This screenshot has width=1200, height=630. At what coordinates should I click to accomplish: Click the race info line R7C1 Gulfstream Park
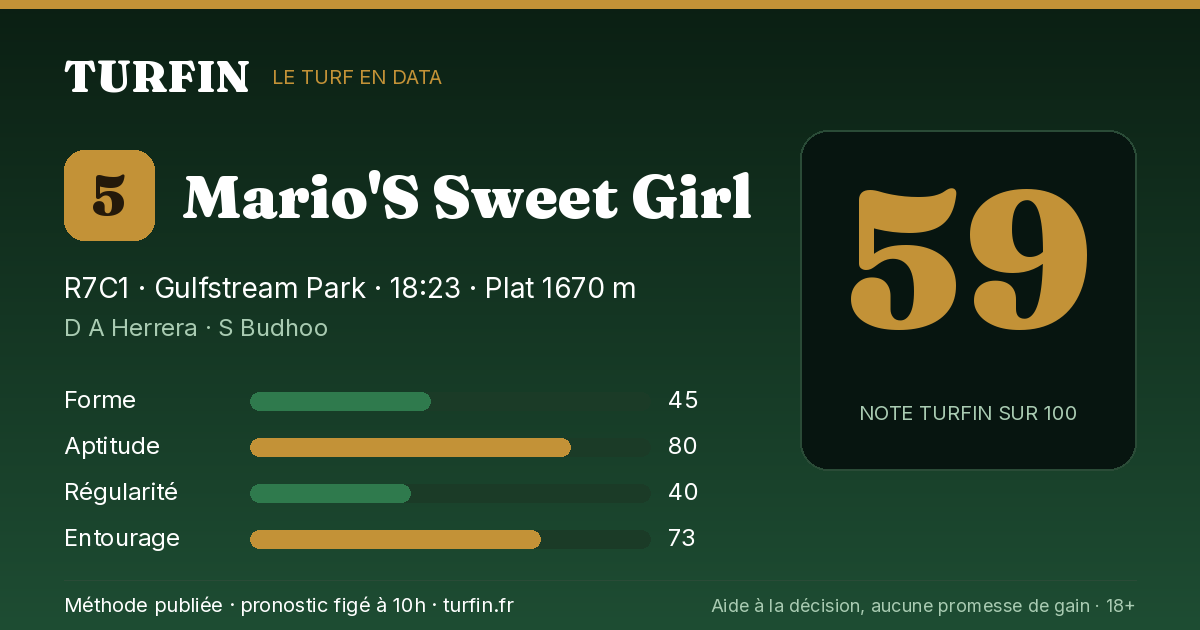click(350, 288)
